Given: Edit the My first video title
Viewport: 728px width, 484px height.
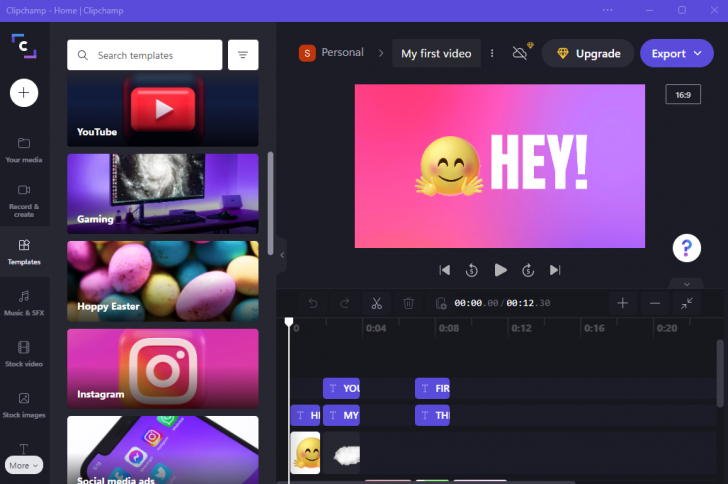Looking at the screenshot, I should point(436,53).
